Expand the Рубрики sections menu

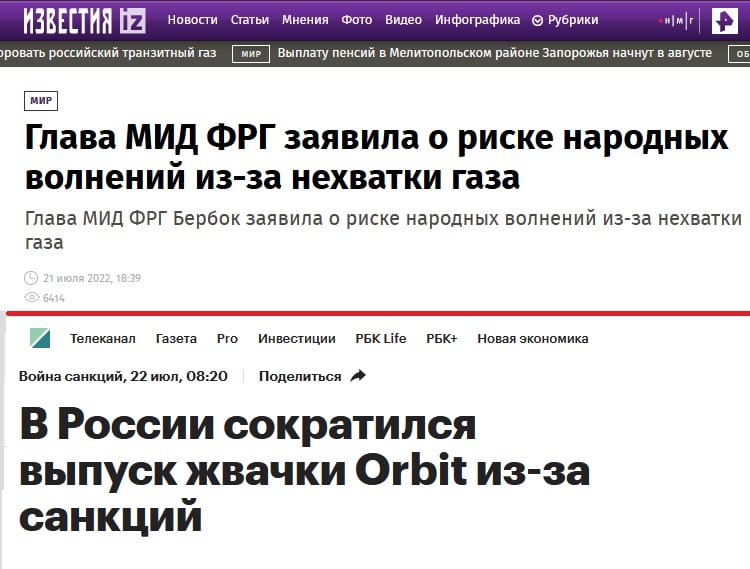pos(565,20)
